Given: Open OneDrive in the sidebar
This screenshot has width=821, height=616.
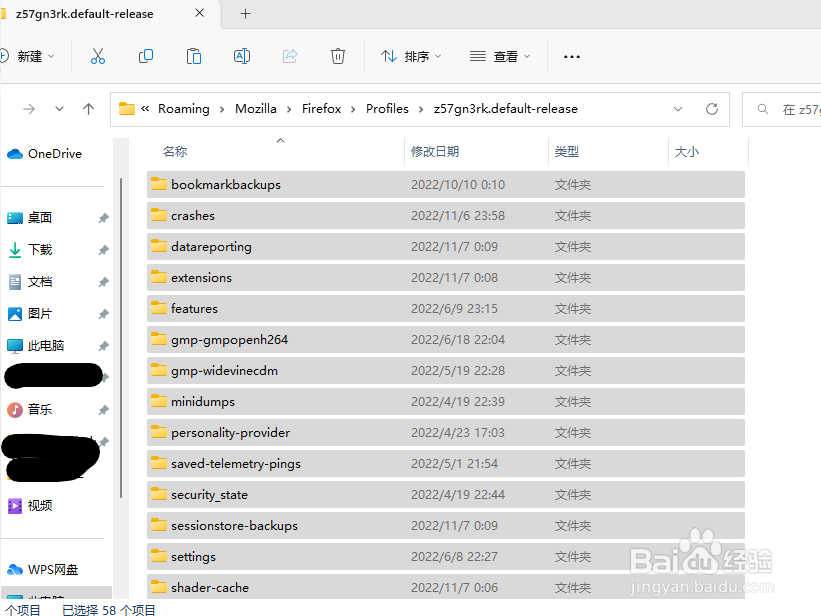Looking at the screenshot, I should [x=45, y=153].
